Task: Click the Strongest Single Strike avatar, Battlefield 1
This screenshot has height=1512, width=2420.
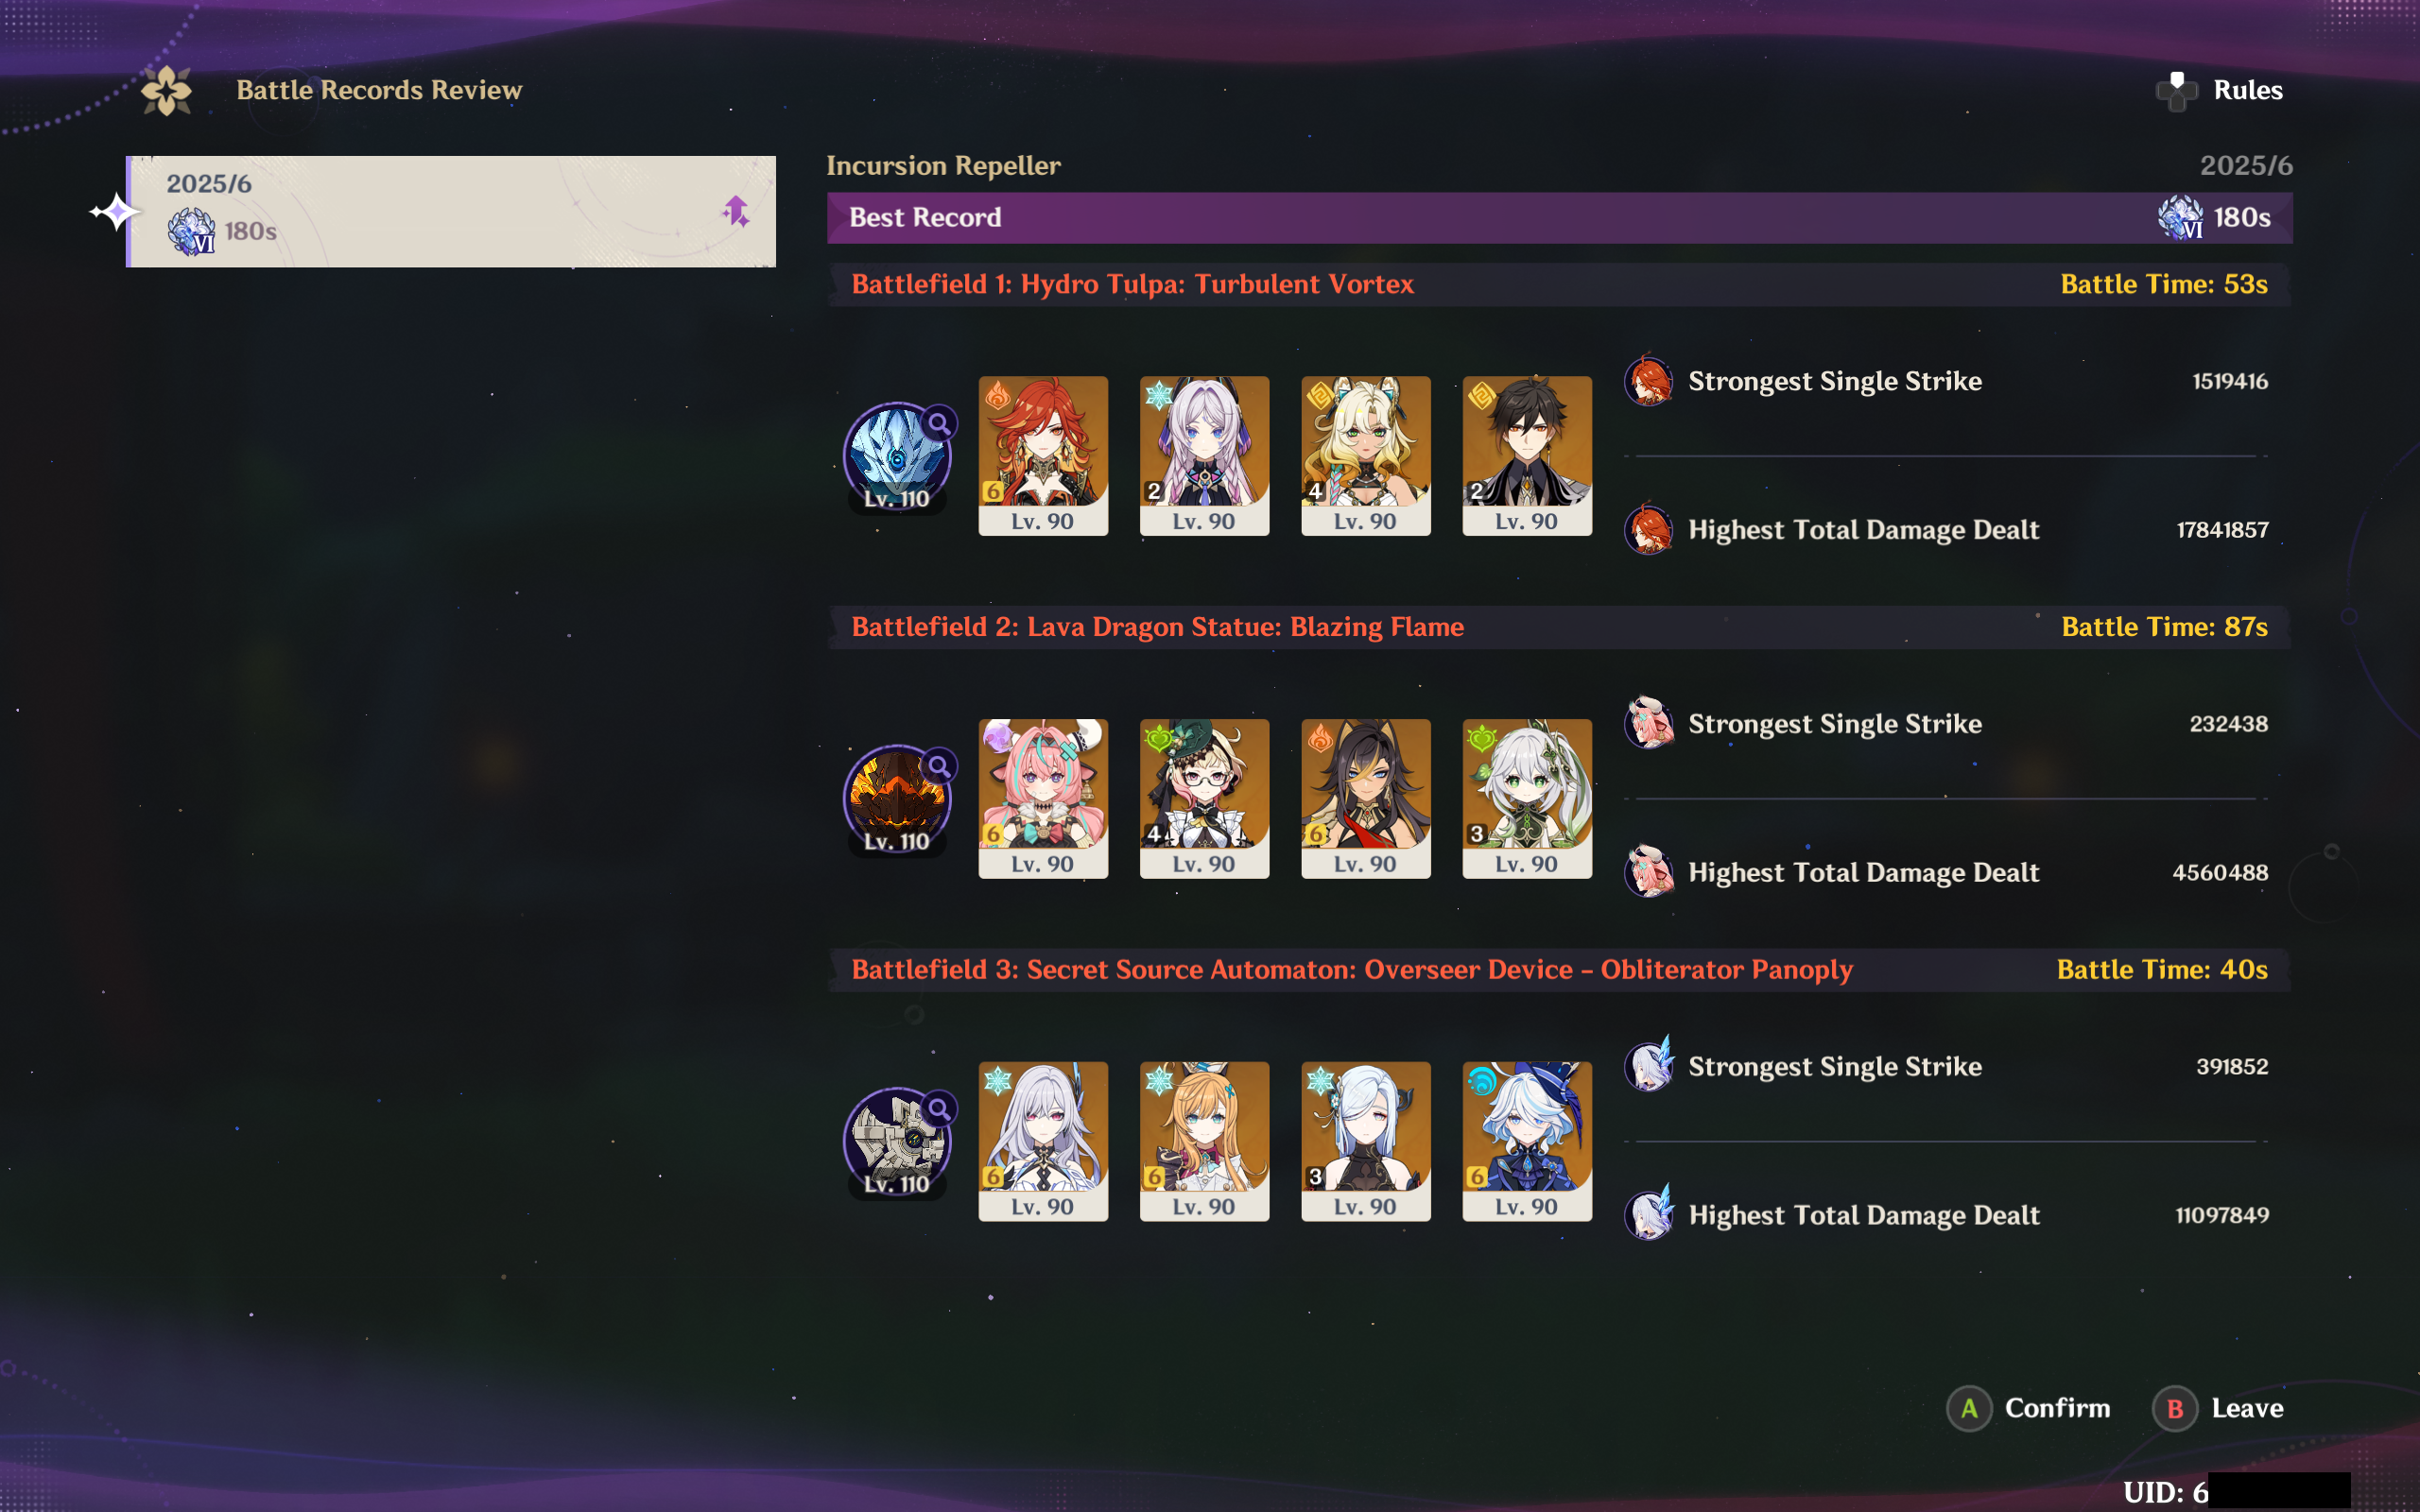Action: 1649,381
